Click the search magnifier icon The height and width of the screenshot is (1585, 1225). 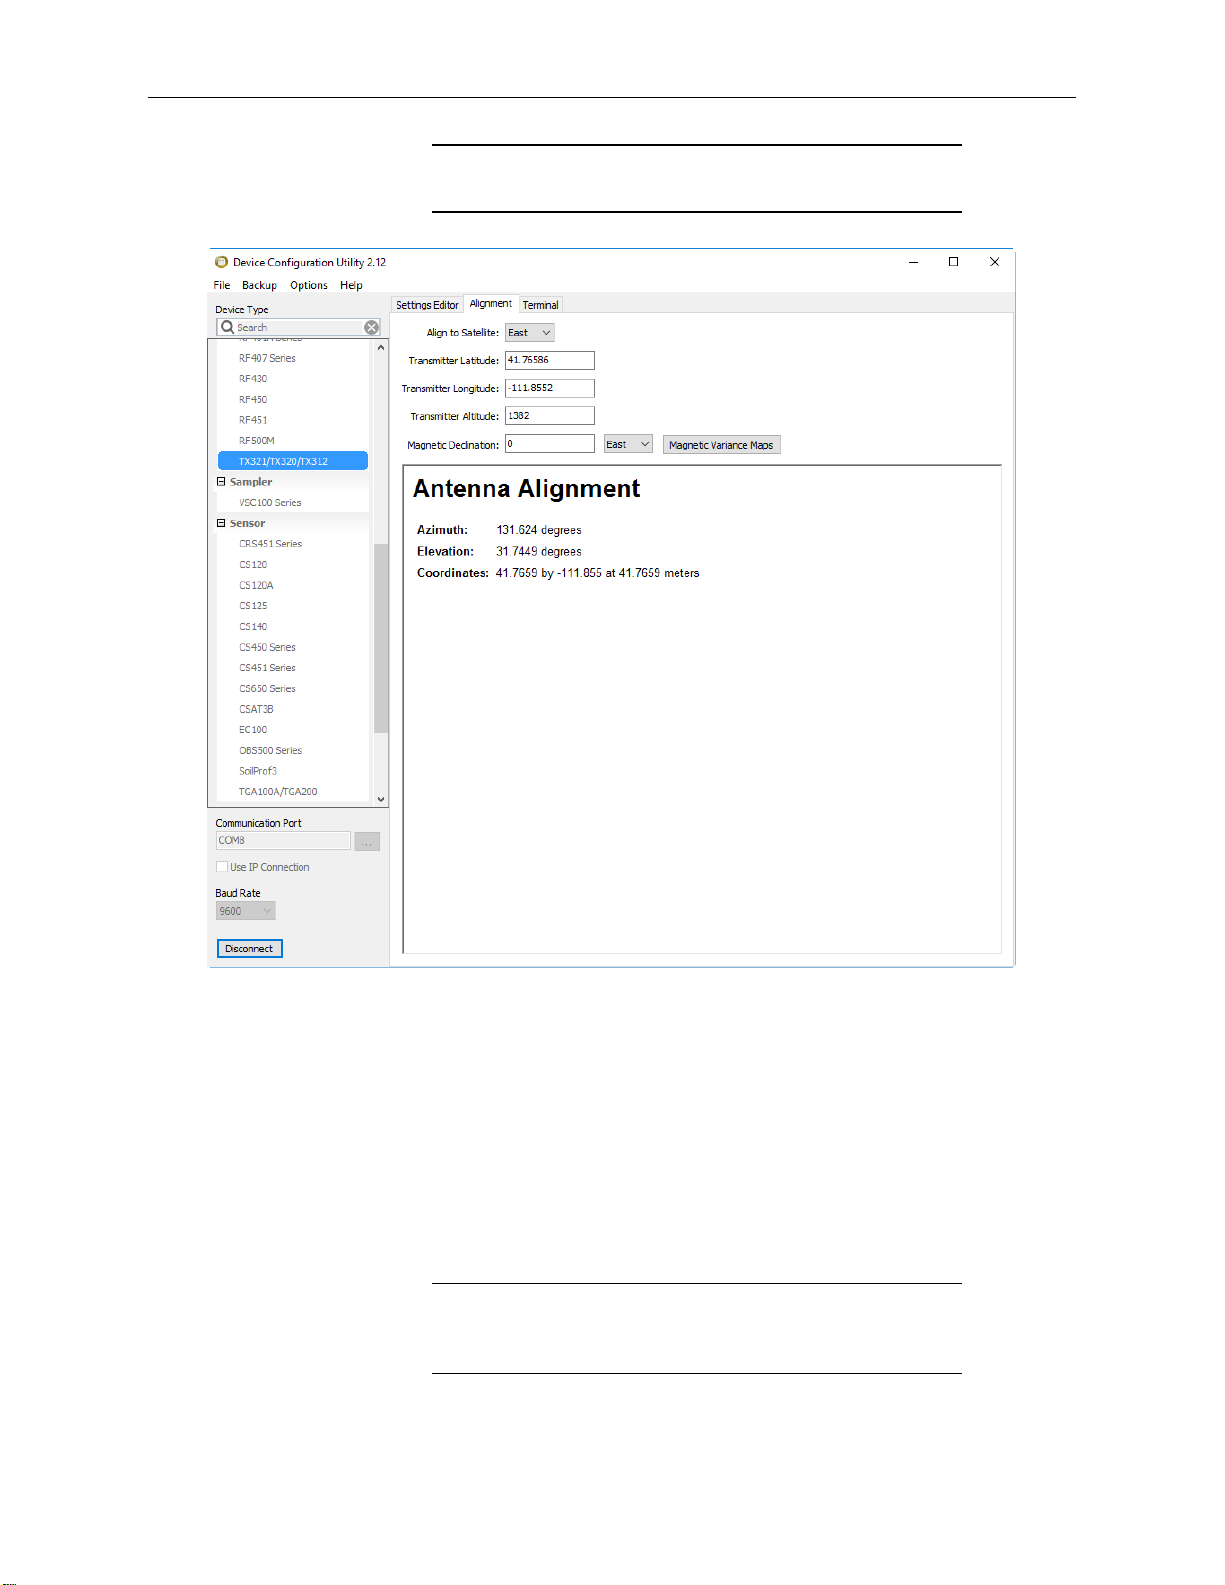point(227,327)
